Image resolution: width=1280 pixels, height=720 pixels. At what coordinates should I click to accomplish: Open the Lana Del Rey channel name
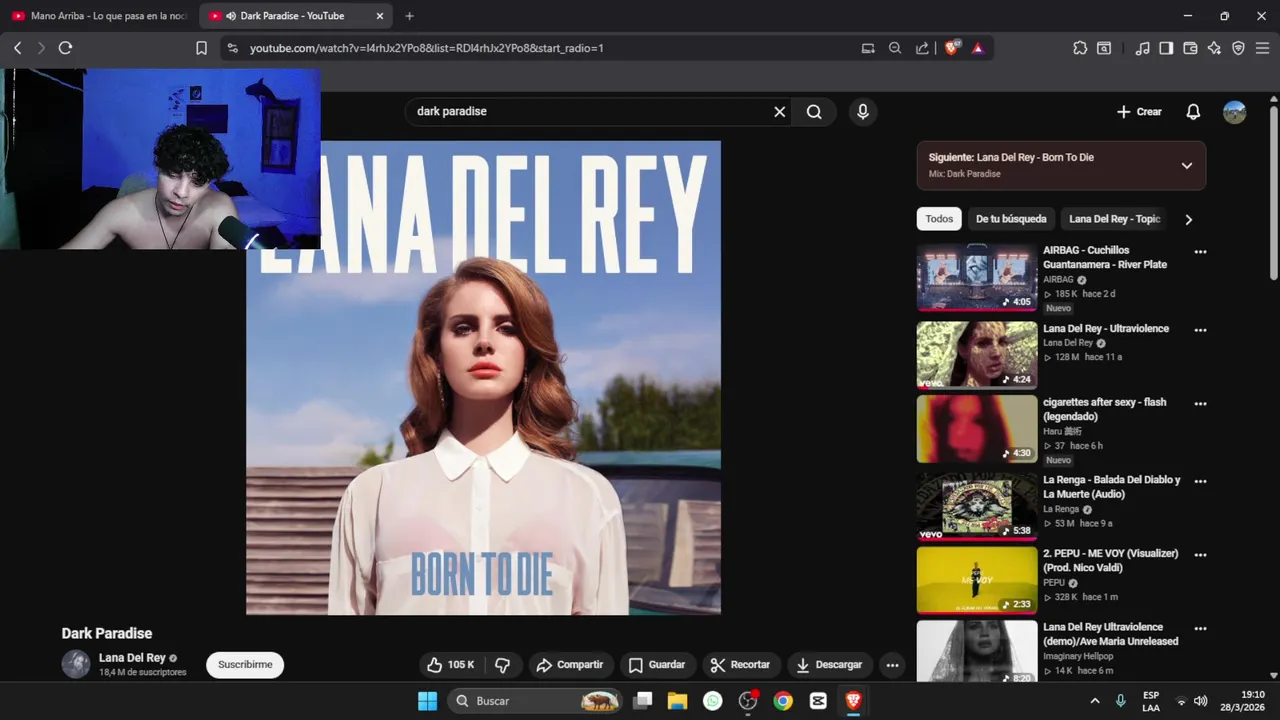pos(132,658)
